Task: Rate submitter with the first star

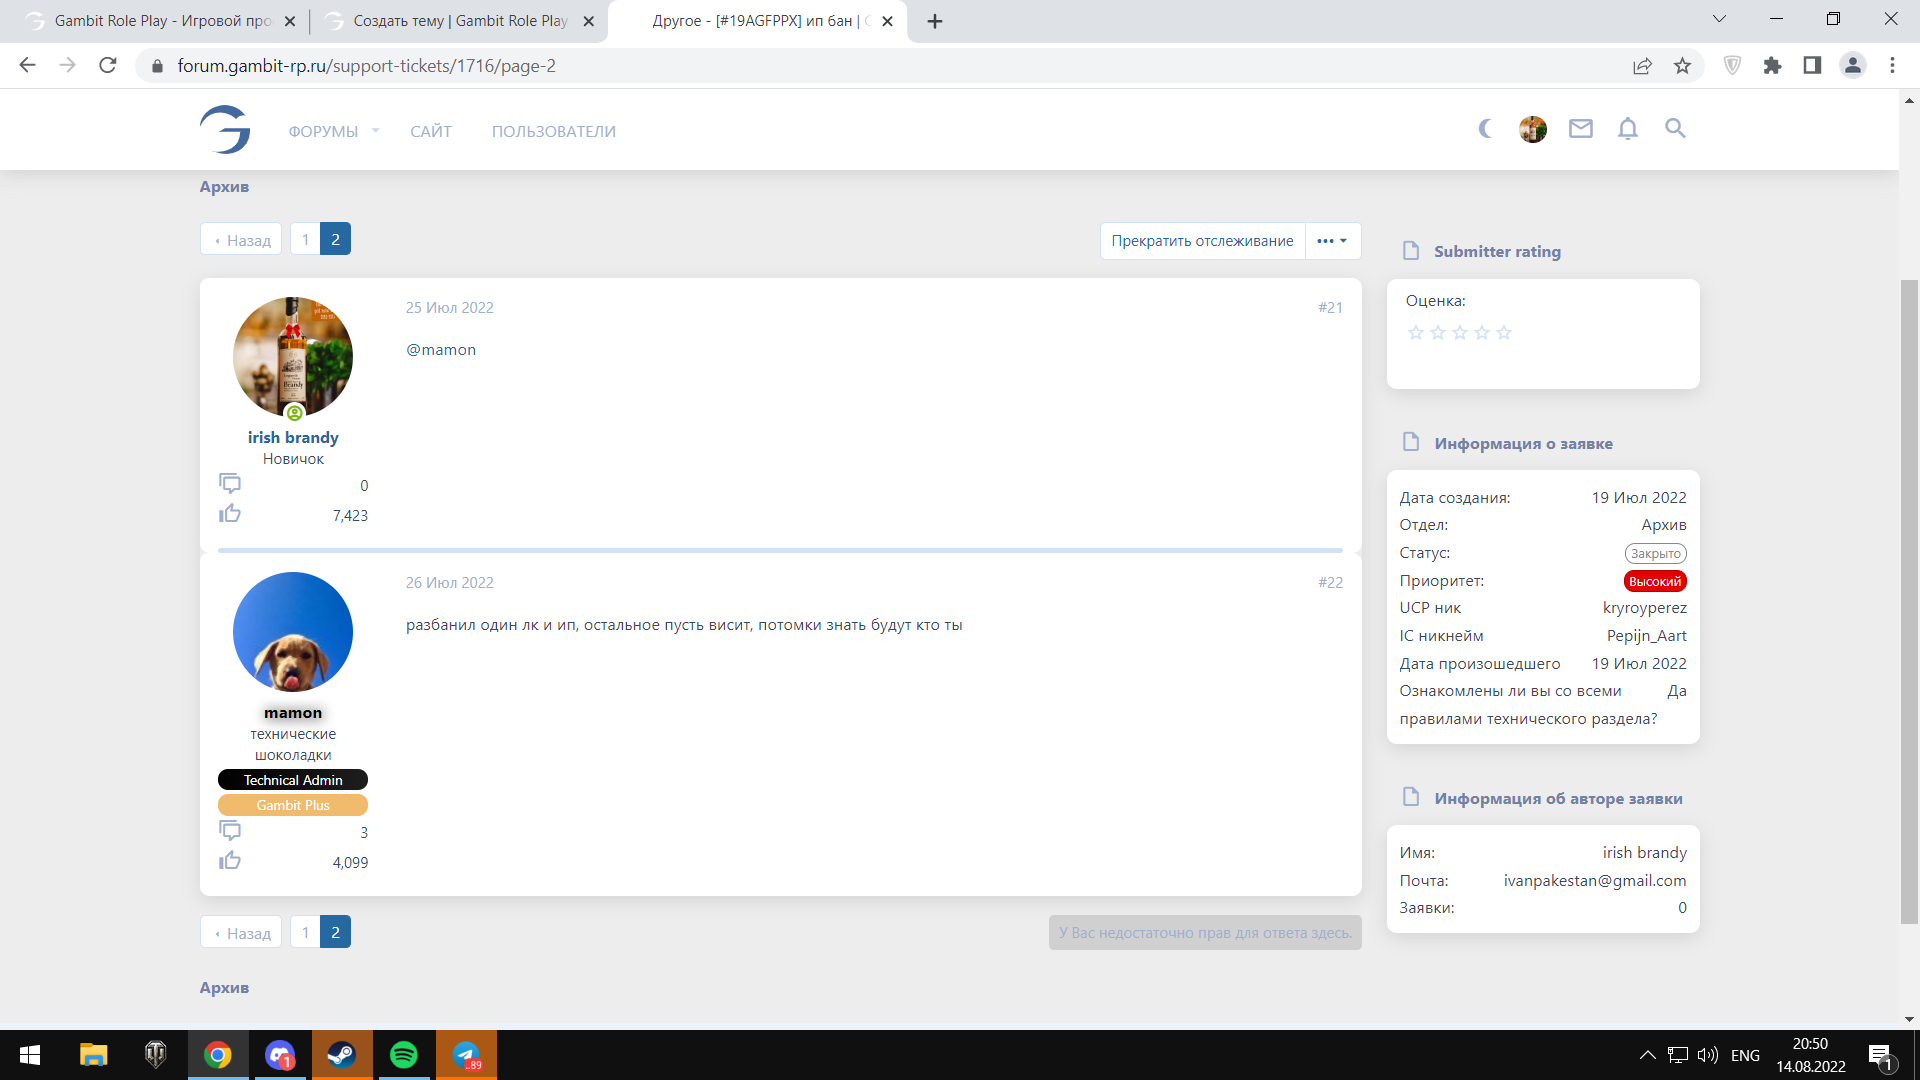Action: click(1415, 333)
